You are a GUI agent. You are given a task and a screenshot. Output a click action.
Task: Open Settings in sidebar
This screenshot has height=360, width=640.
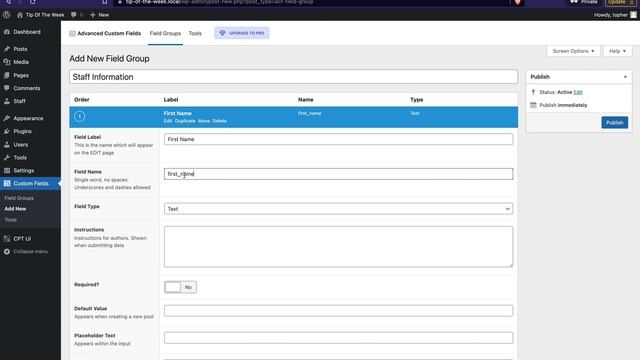[24, 171]
